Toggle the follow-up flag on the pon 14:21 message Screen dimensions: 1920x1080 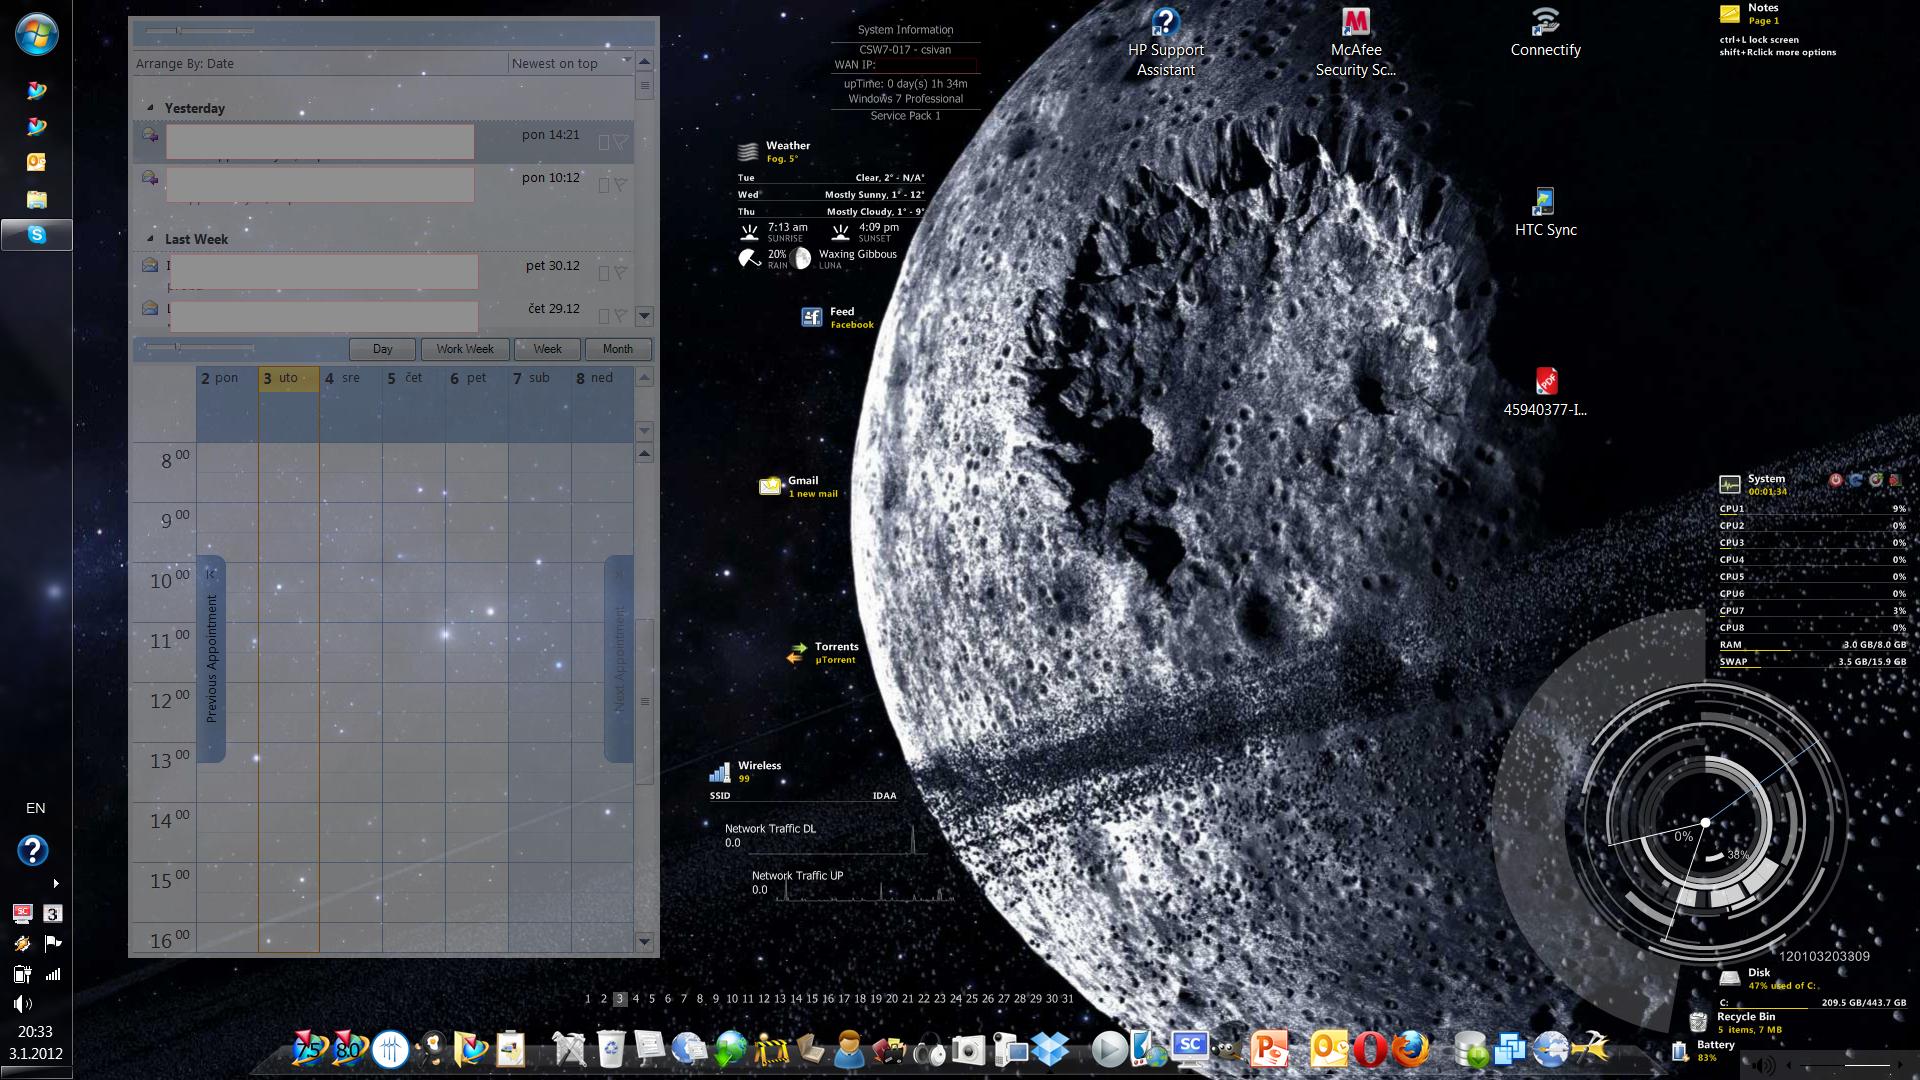pyautogui.click(x=621, y=143)
